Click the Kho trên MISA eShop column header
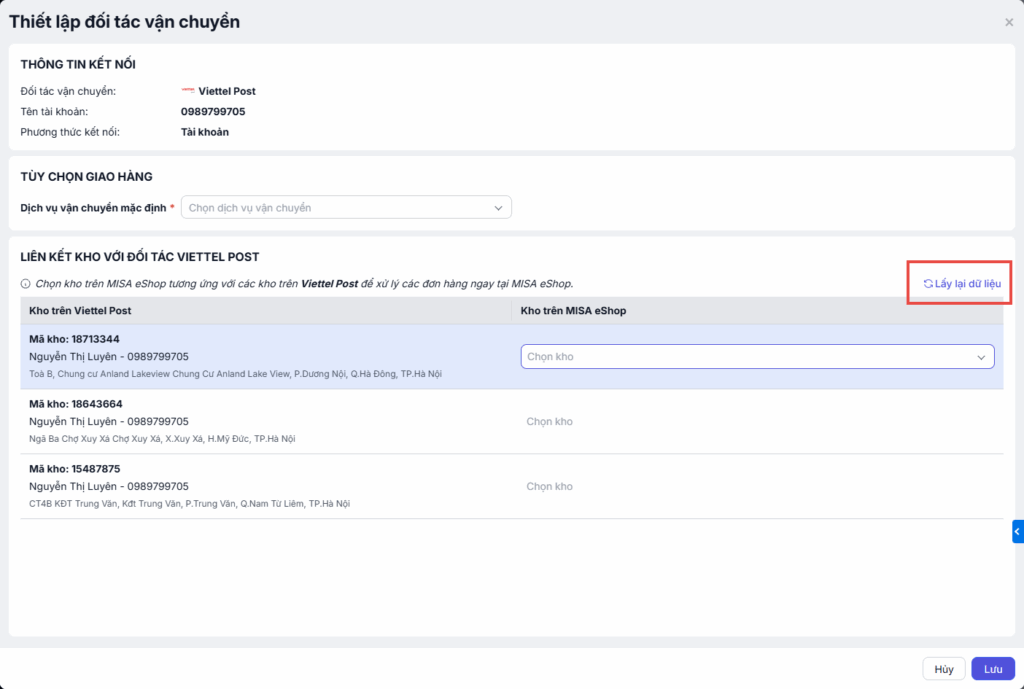Viewport: 1024px width, 689px height. pos(573,311)
